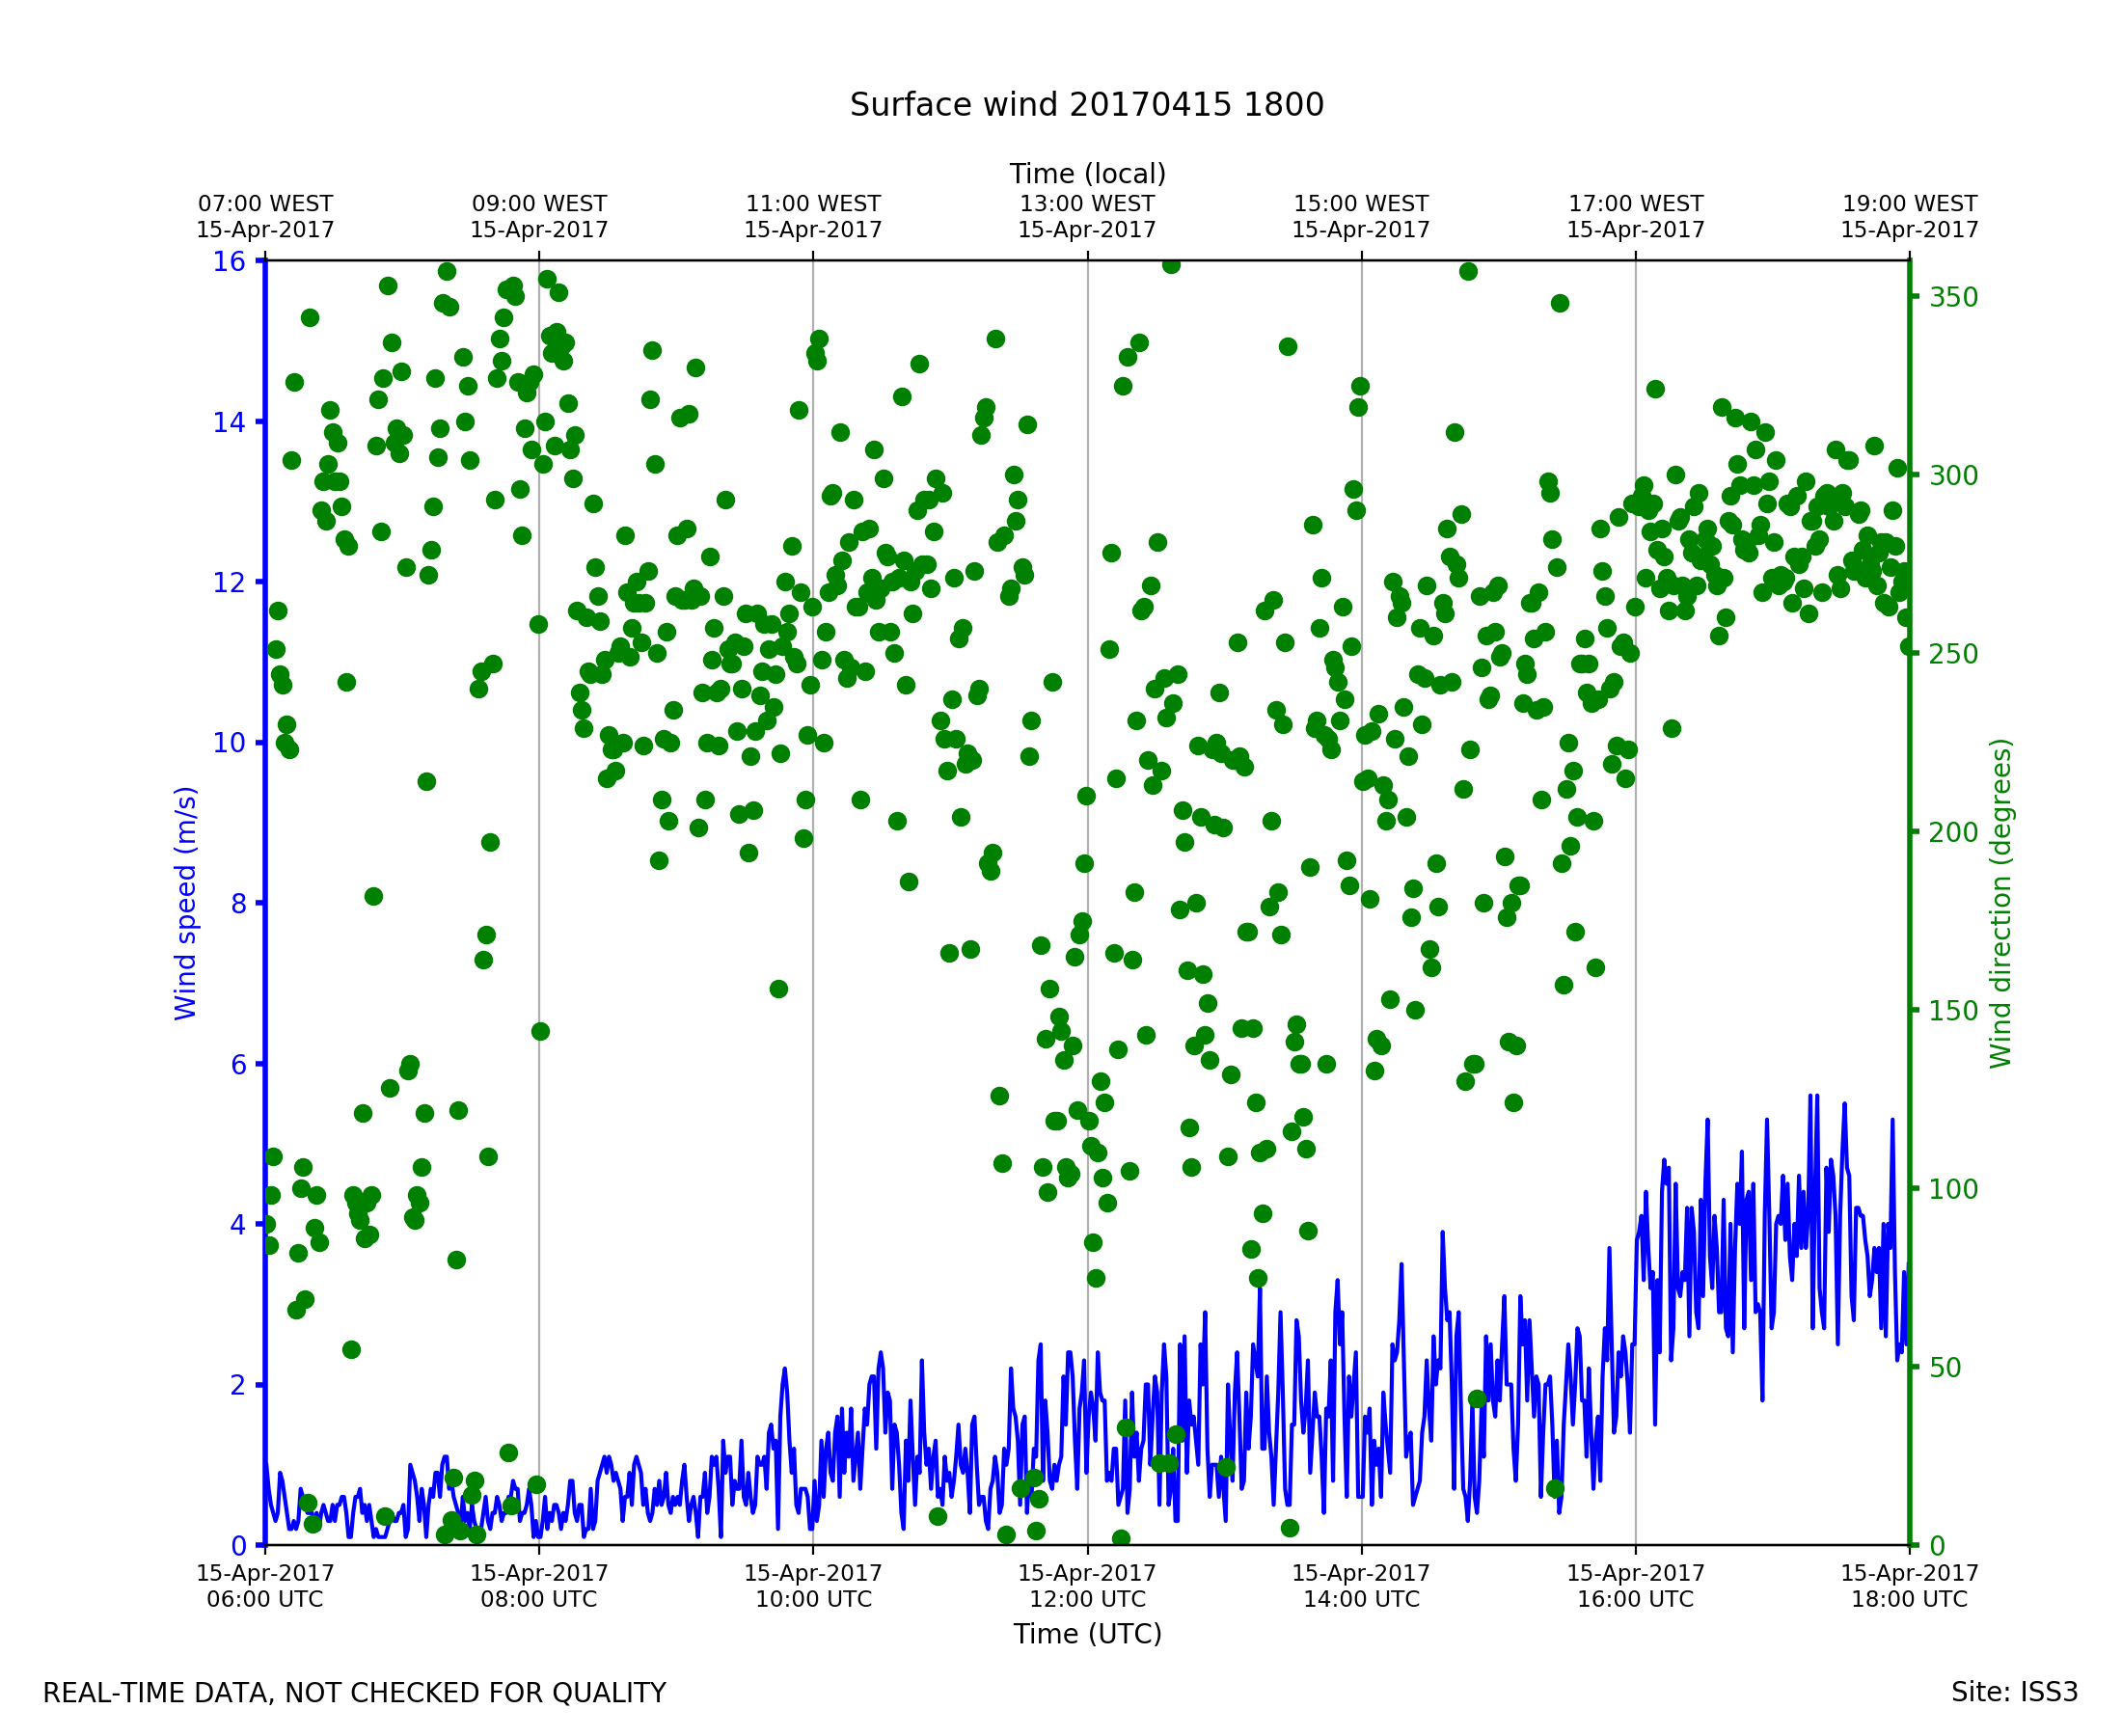Click the "16:00 UTC" bottom tick label
2122x1736 pixels.
click(1635, 1599)
